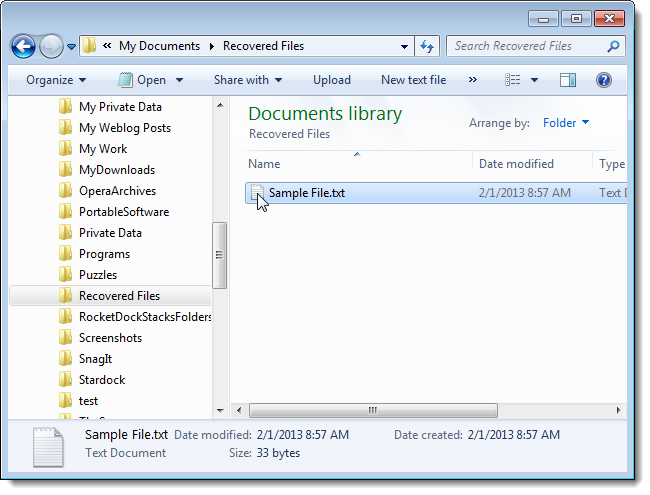Select the PortableSoftware folder
The width and height of the screenshot is (650, 495).
pyautogui.click(x=124, y=212)
